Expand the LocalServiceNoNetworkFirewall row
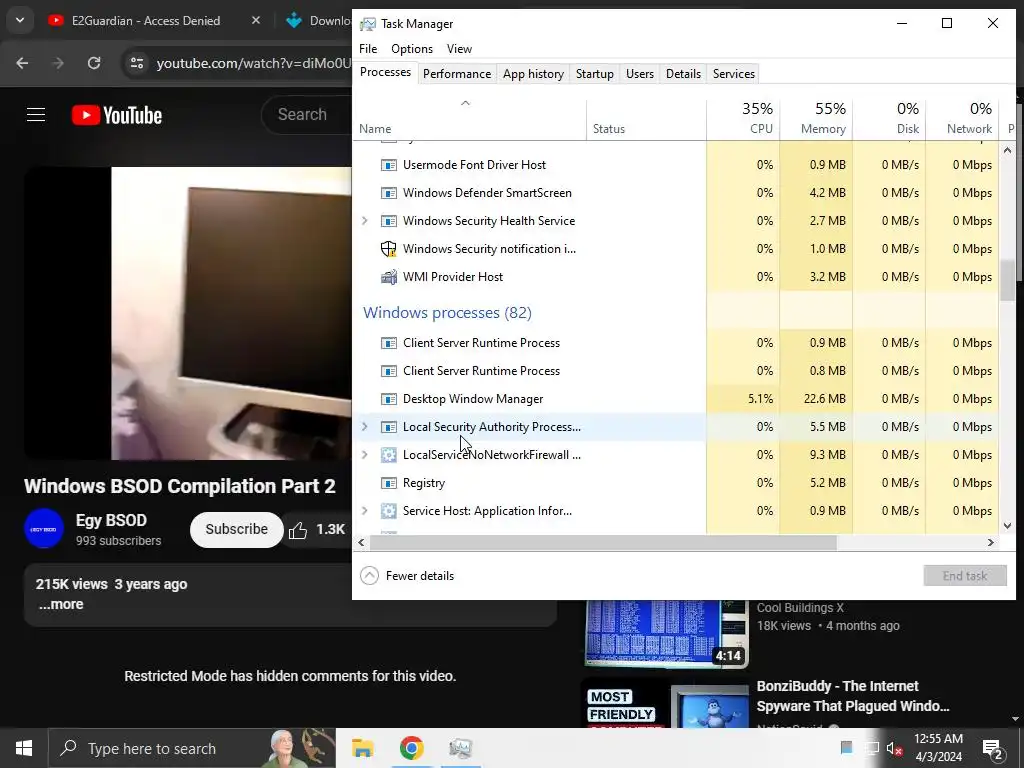 tap(365, 455)
